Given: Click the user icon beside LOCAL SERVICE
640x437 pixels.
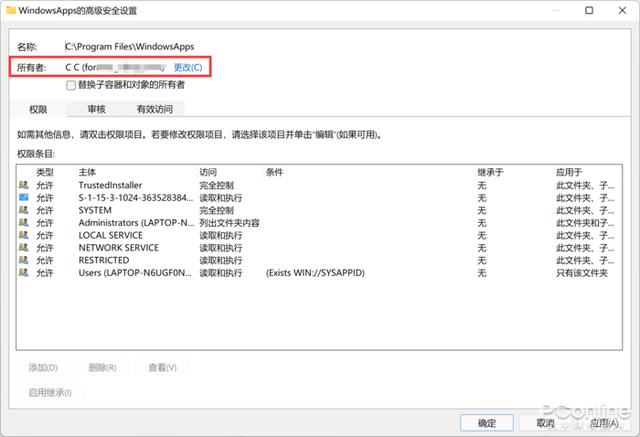Looking at the screenshot, I should click(x=24, y=235).
